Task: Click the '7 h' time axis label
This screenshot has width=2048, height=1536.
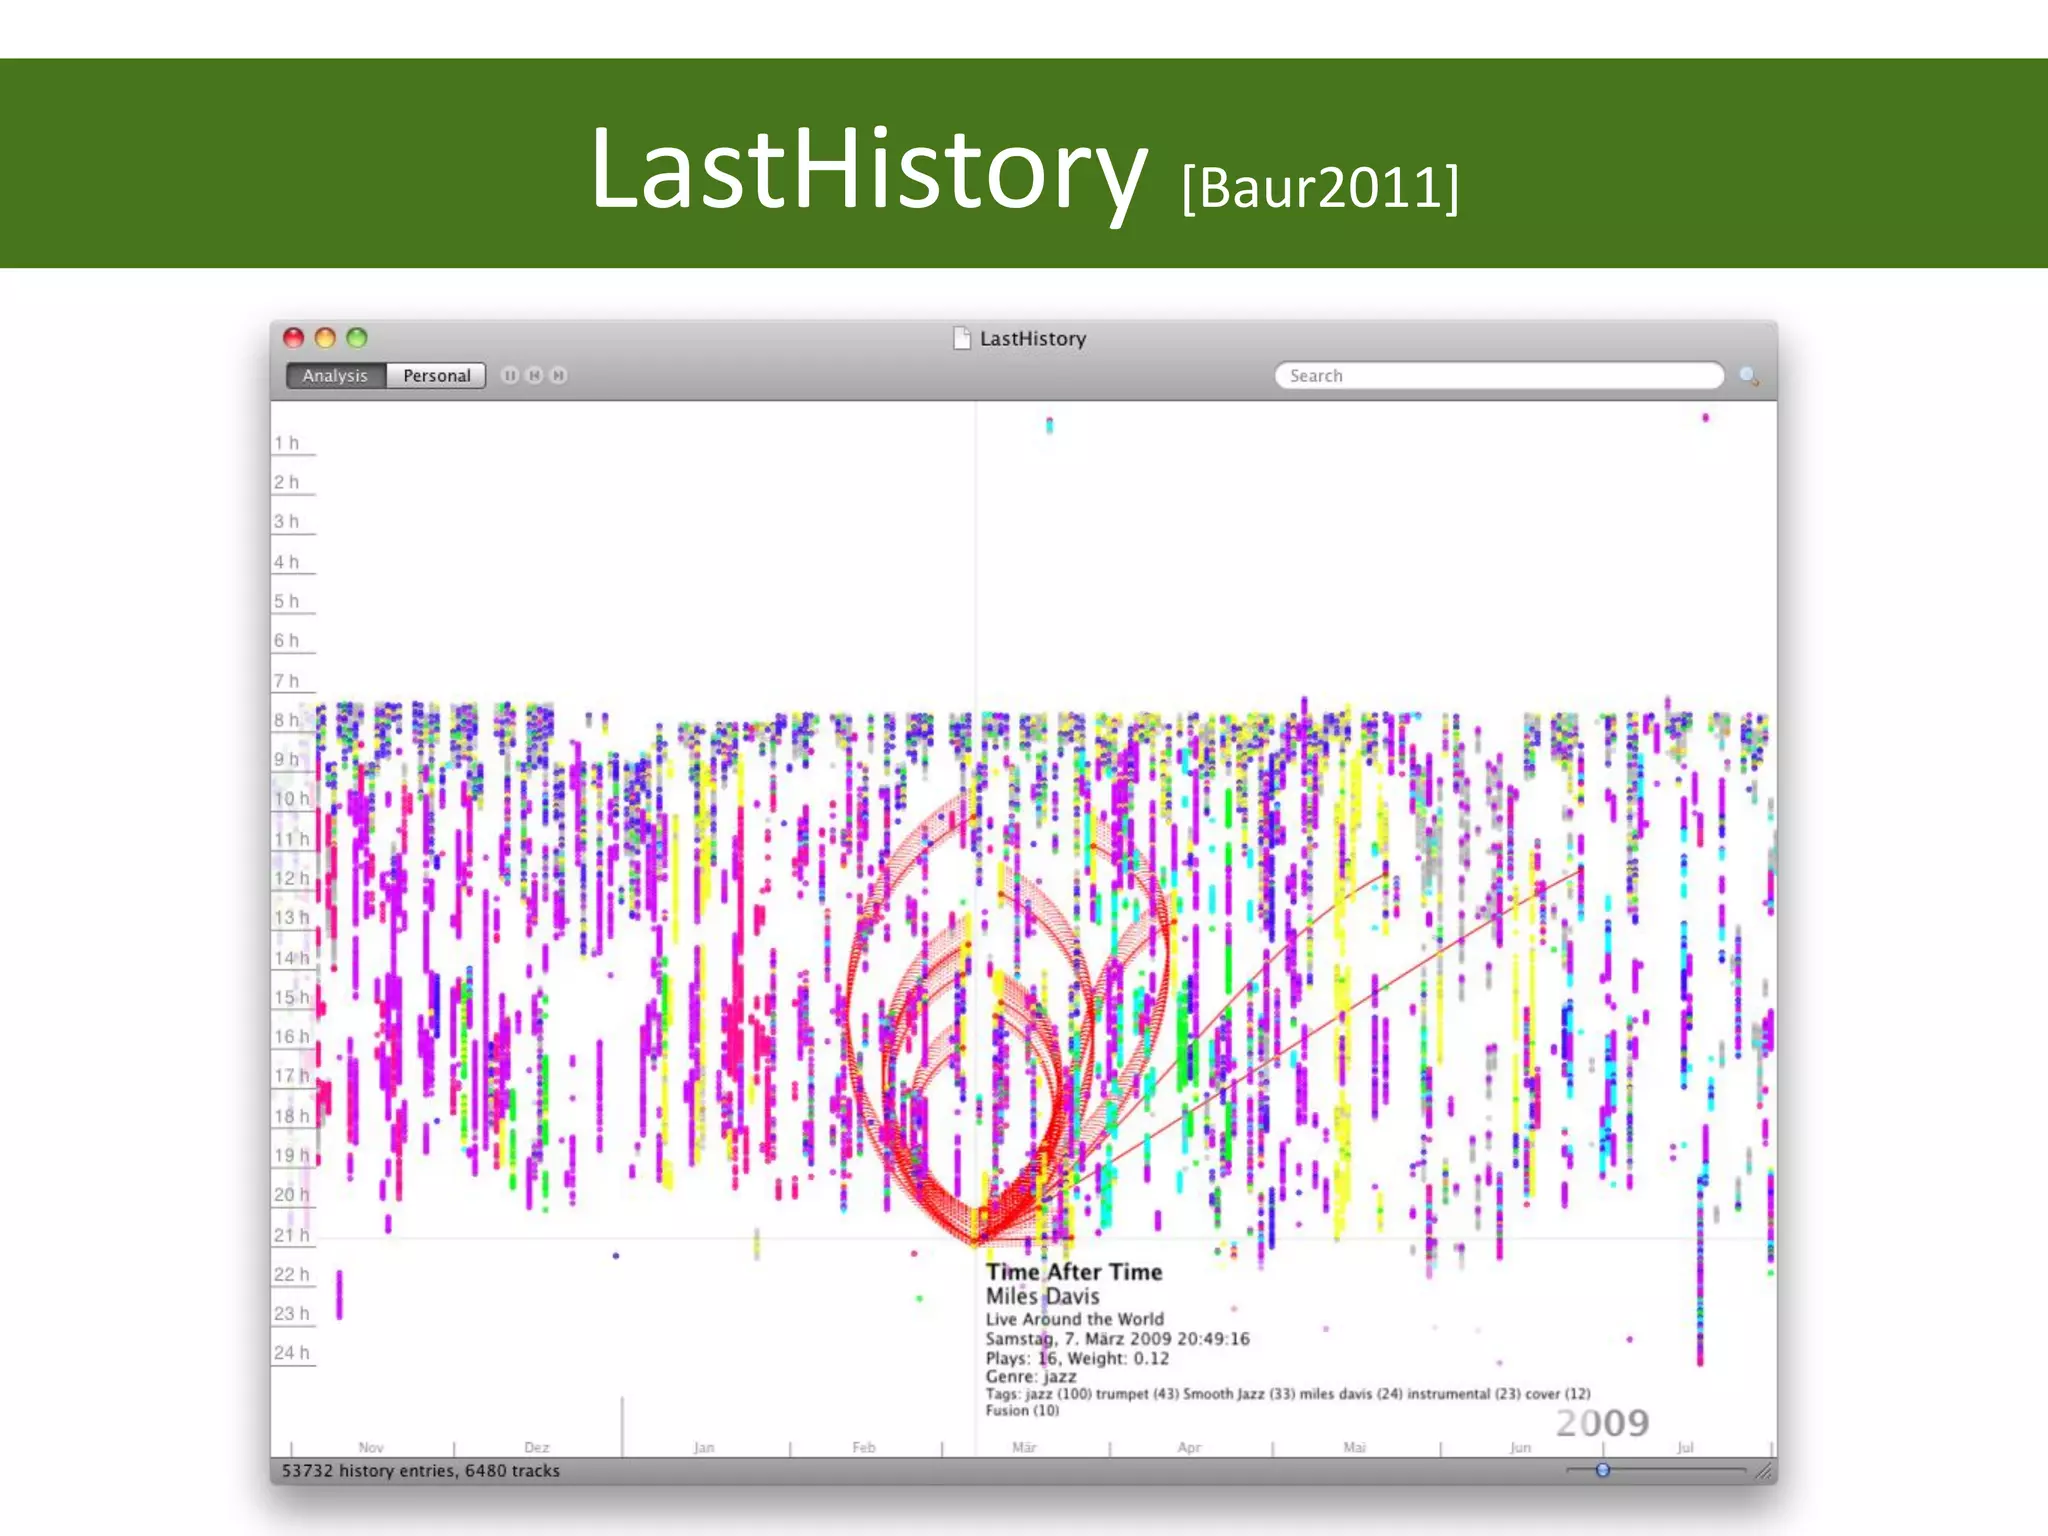Action: 287,681
